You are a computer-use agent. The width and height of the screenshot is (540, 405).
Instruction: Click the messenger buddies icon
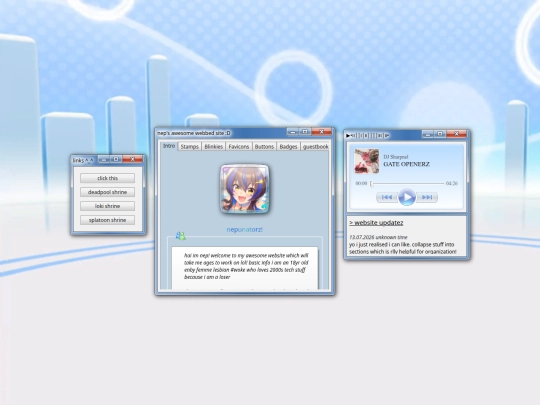click(180, 236)
